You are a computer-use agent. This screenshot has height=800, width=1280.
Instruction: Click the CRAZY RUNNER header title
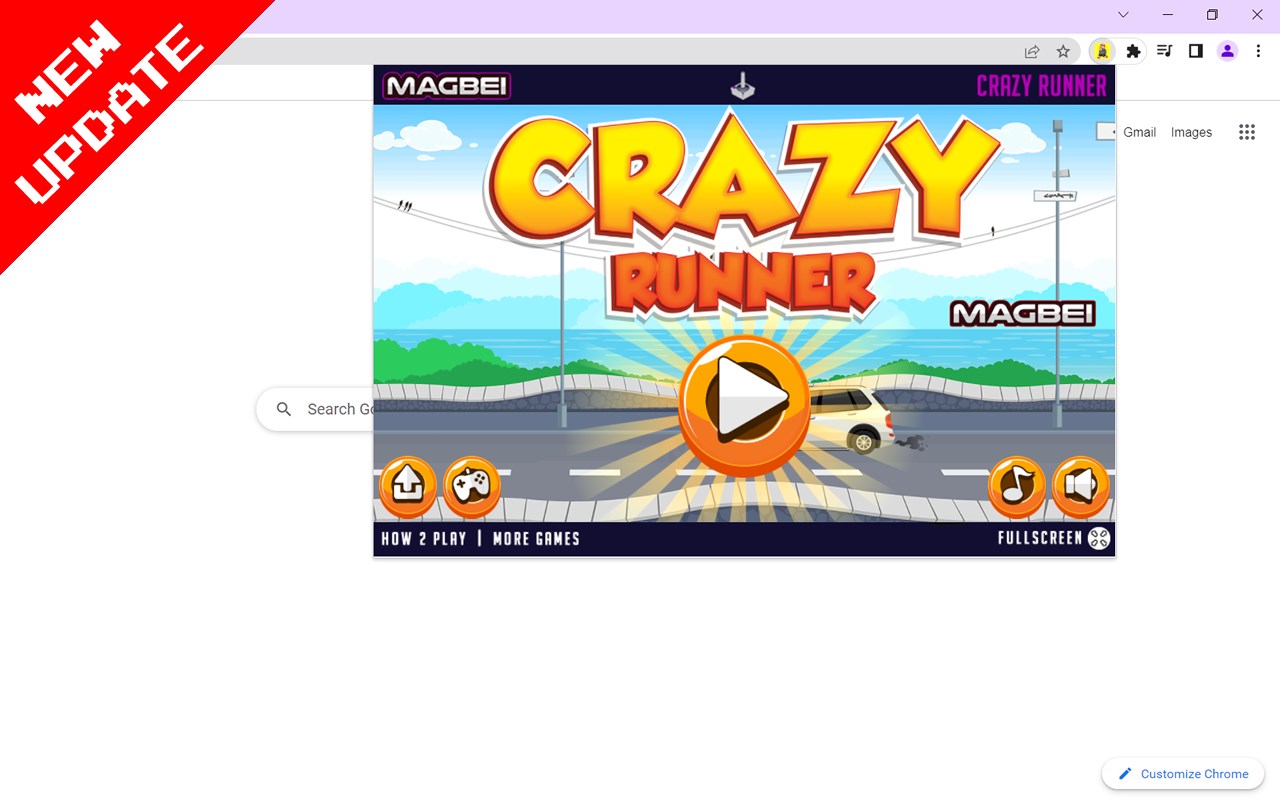1041,86
